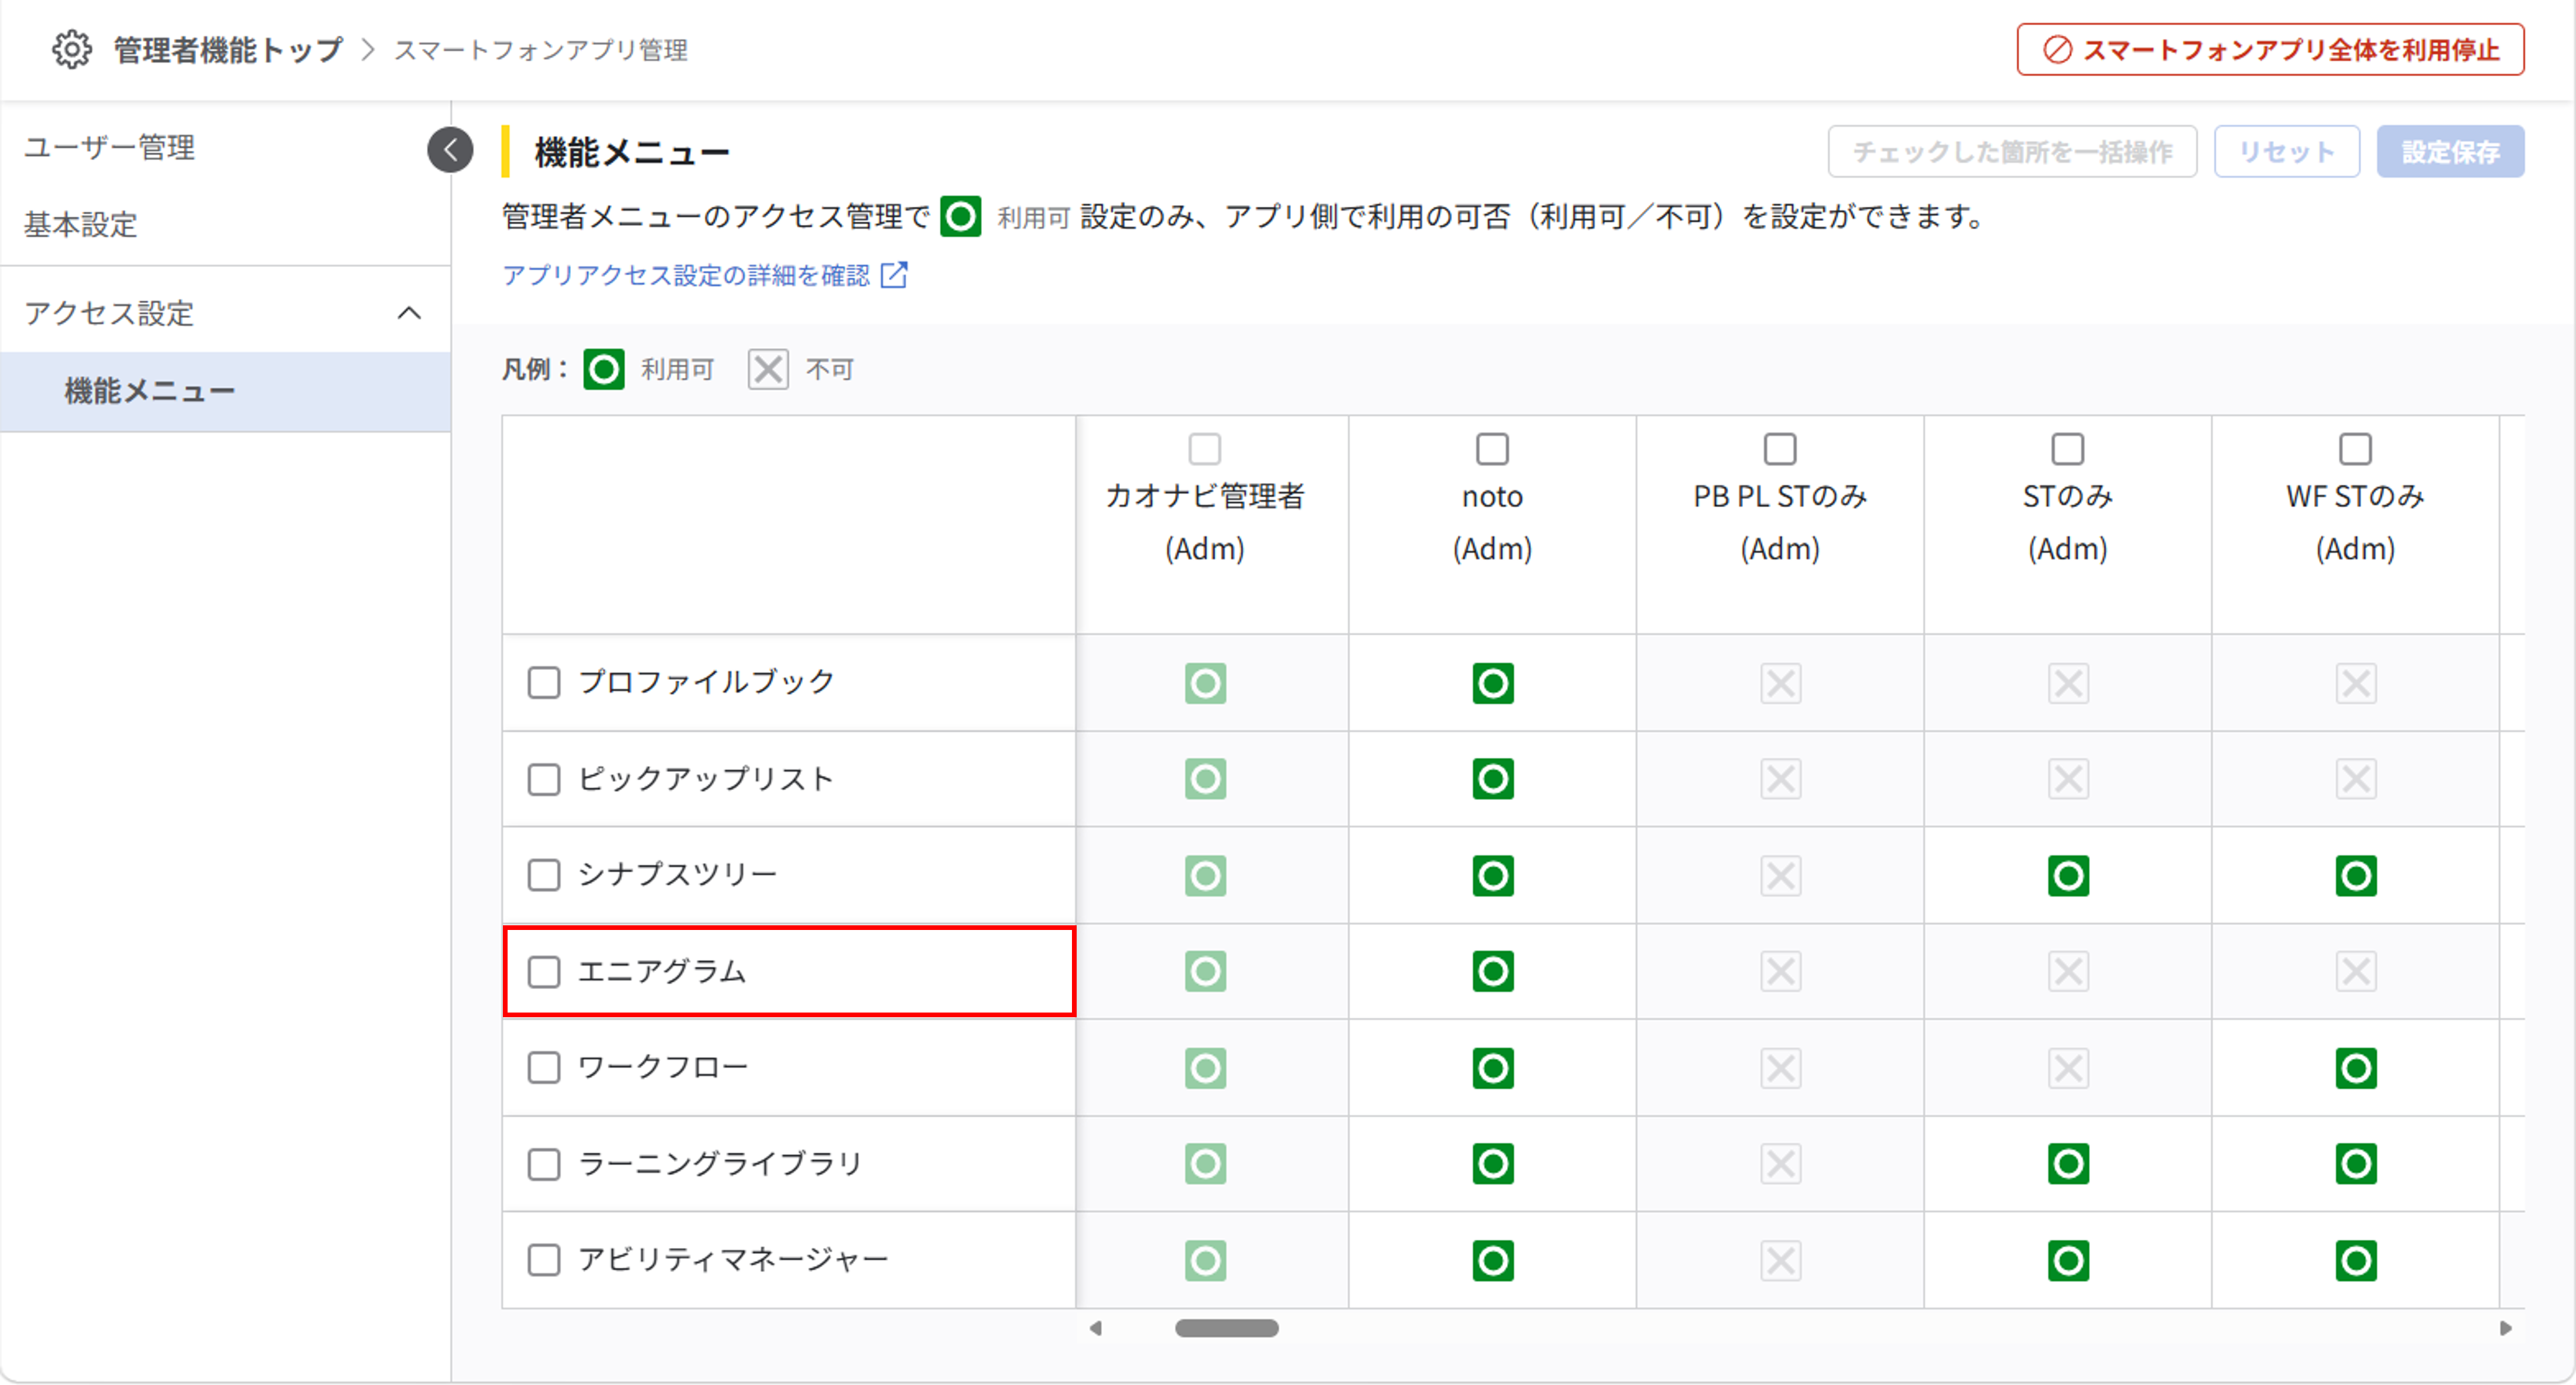The width and height of the screenshot is (2576, 1385).
Task: Check the ピックアップリスト row checkbox
Action: [x=544, y=779]
